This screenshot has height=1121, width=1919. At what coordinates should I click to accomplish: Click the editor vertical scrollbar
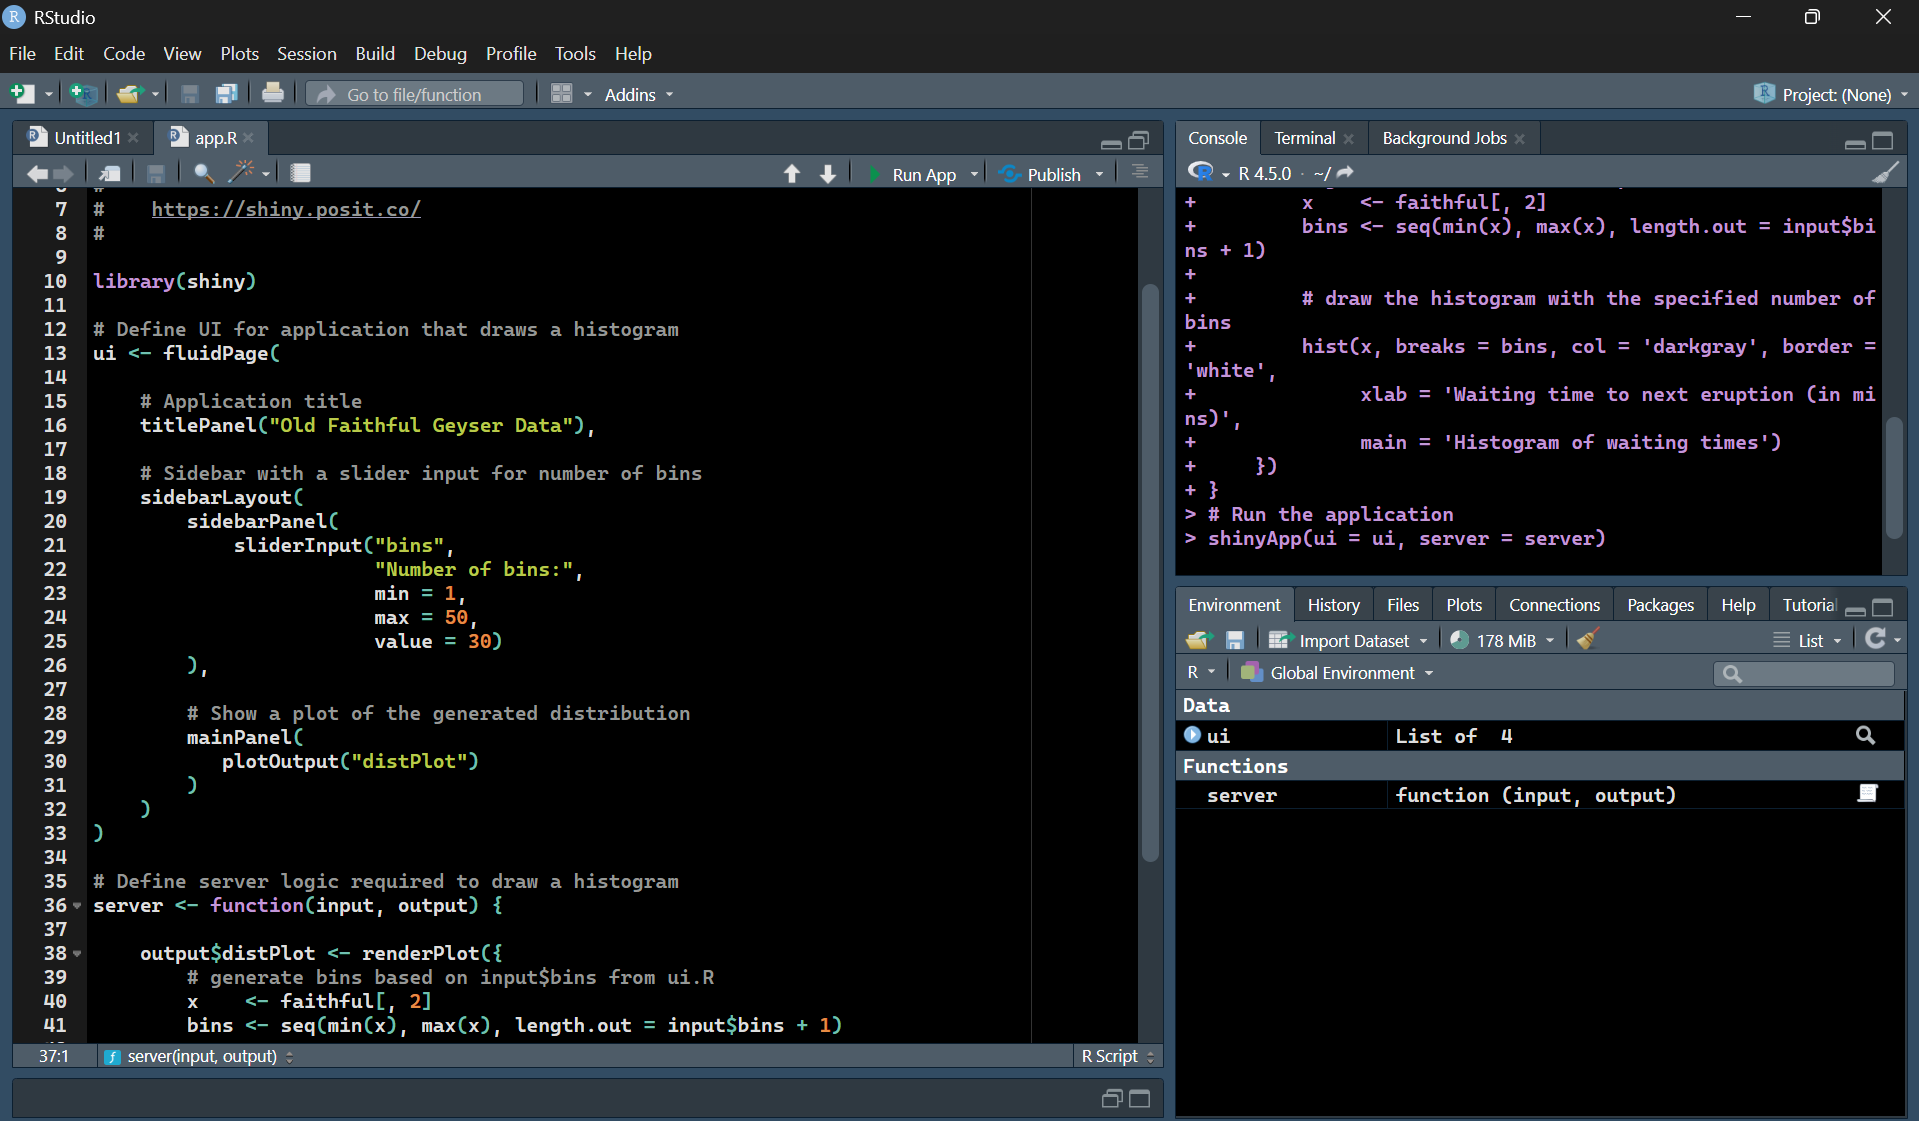coord(1150,573)
